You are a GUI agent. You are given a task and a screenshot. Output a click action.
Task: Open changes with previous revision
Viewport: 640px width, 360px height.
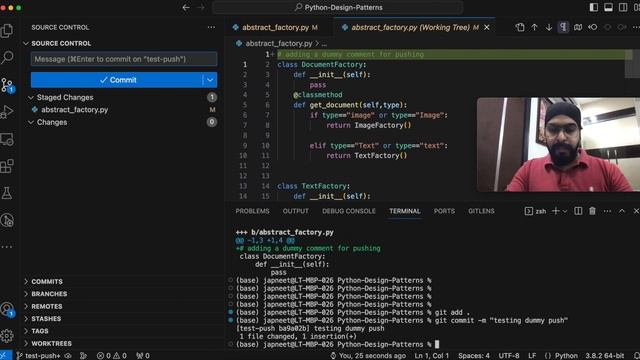593,27
